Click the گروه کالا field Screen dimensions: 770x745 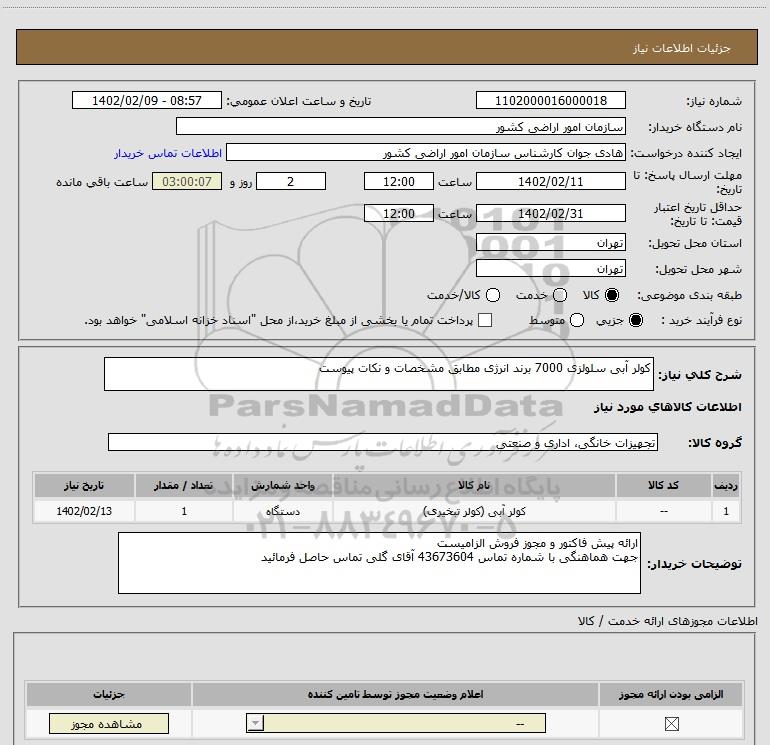383,442
